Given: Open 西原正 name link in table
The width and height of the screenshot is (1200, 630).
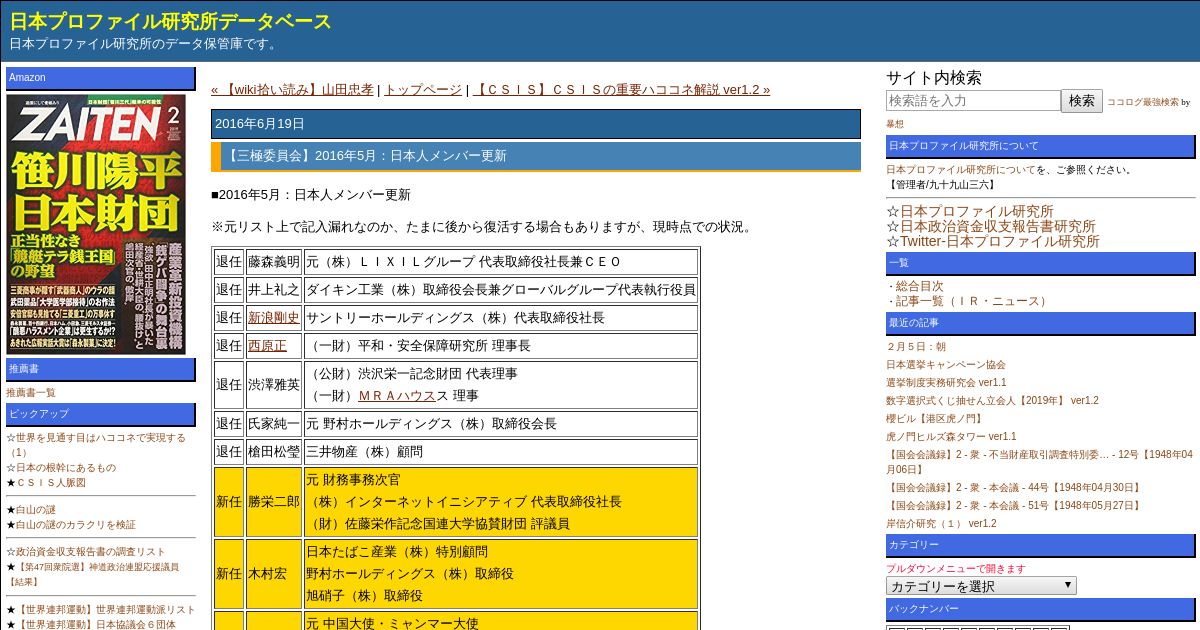Looking at the screenshot, I should pos(267,346).
